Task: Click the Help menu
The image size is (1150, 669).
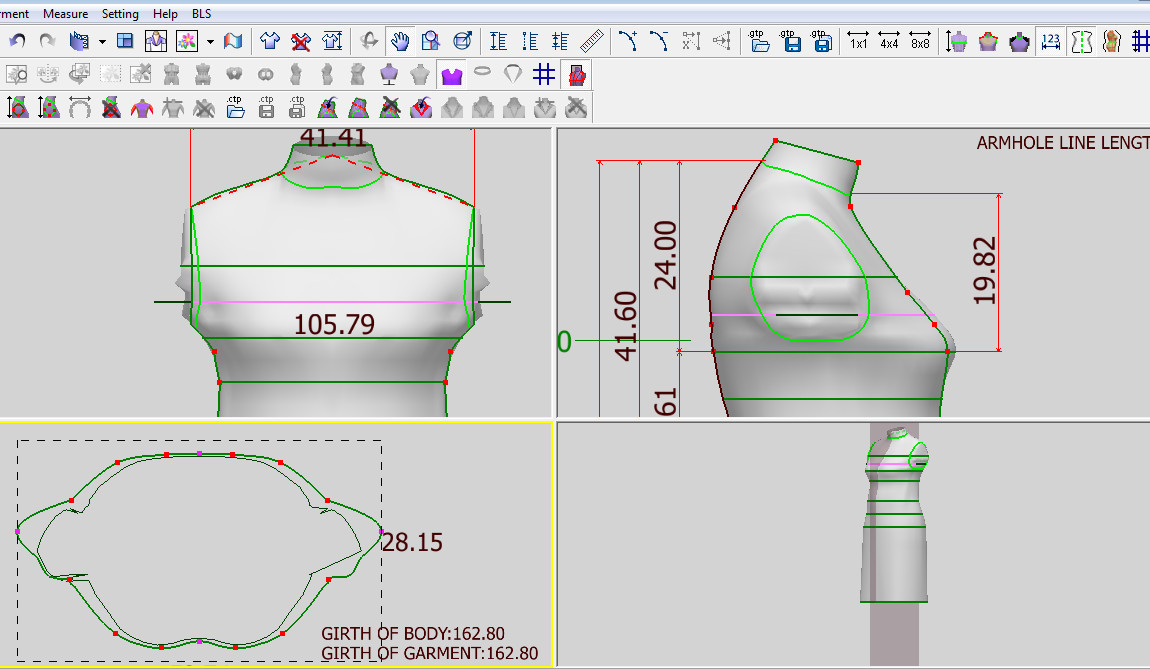Action: click(x=166, y=14)
